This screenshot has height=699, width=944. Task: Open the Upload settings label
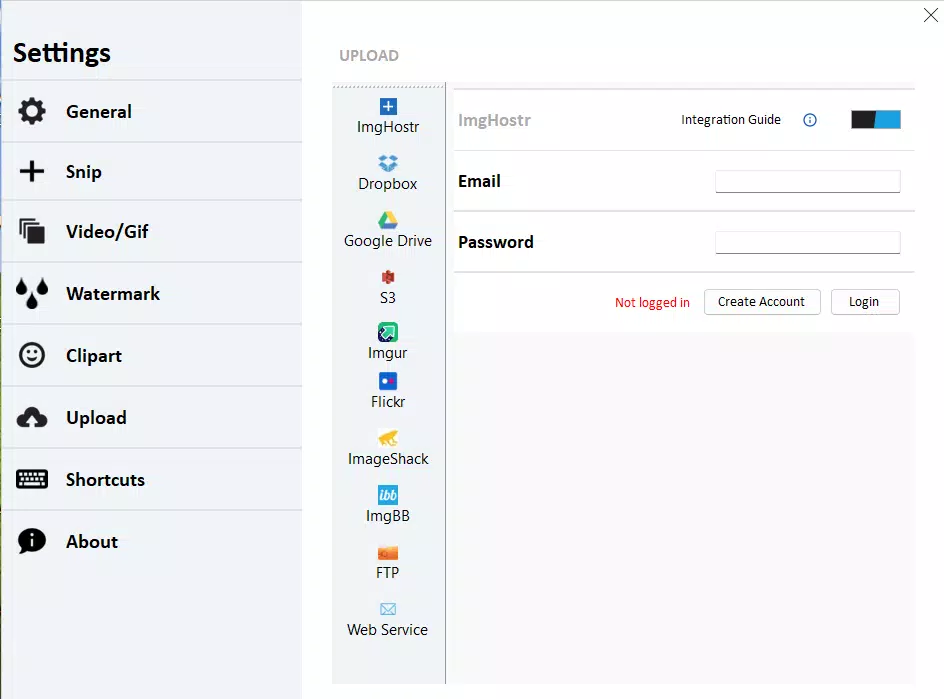(96, 418)
